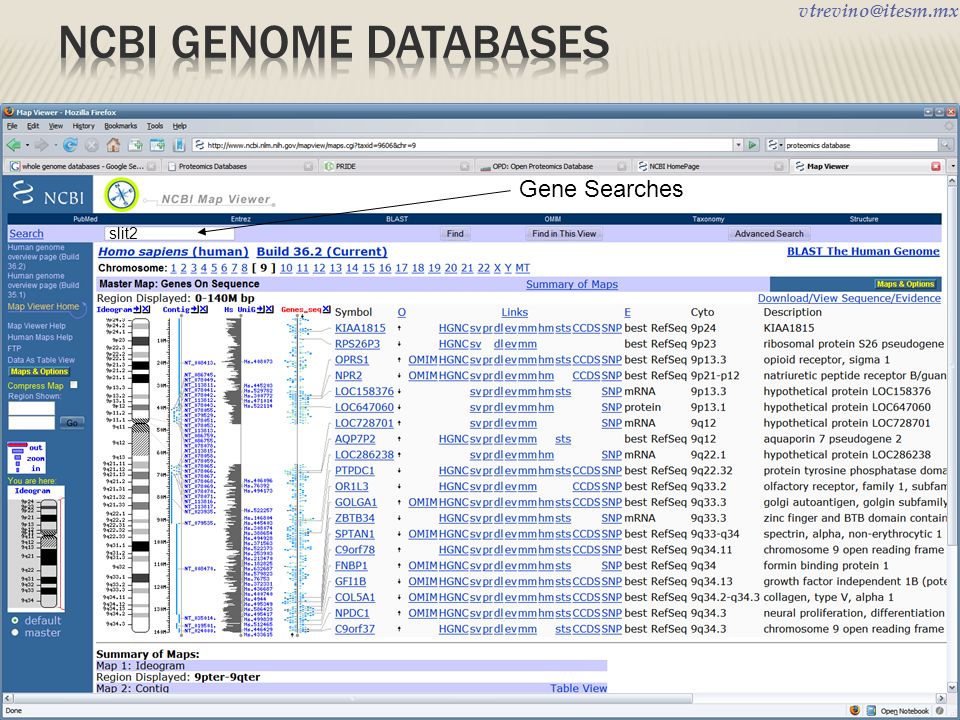The height and width of the screenshot is (720, 960).
Task: Select the master radio option
Action: [x=15, y=632]
